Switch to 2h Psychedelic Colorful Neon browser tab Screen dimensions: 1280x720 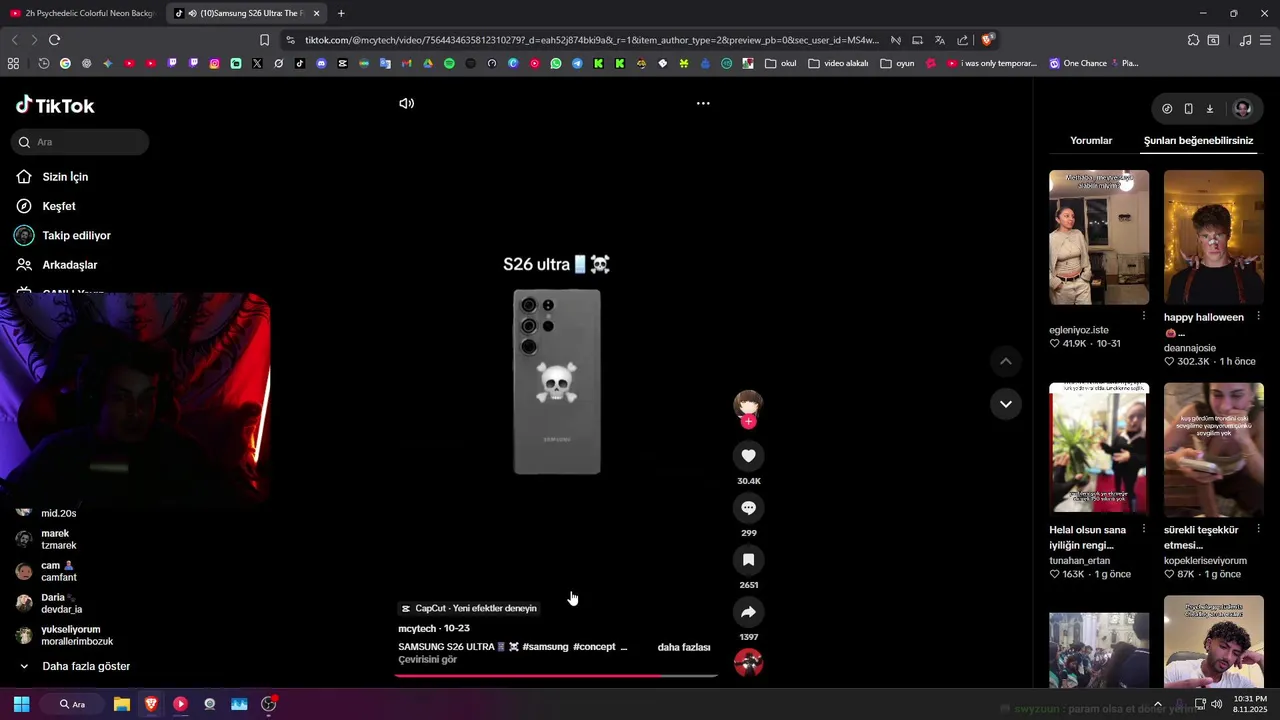(x=82, y=13)
